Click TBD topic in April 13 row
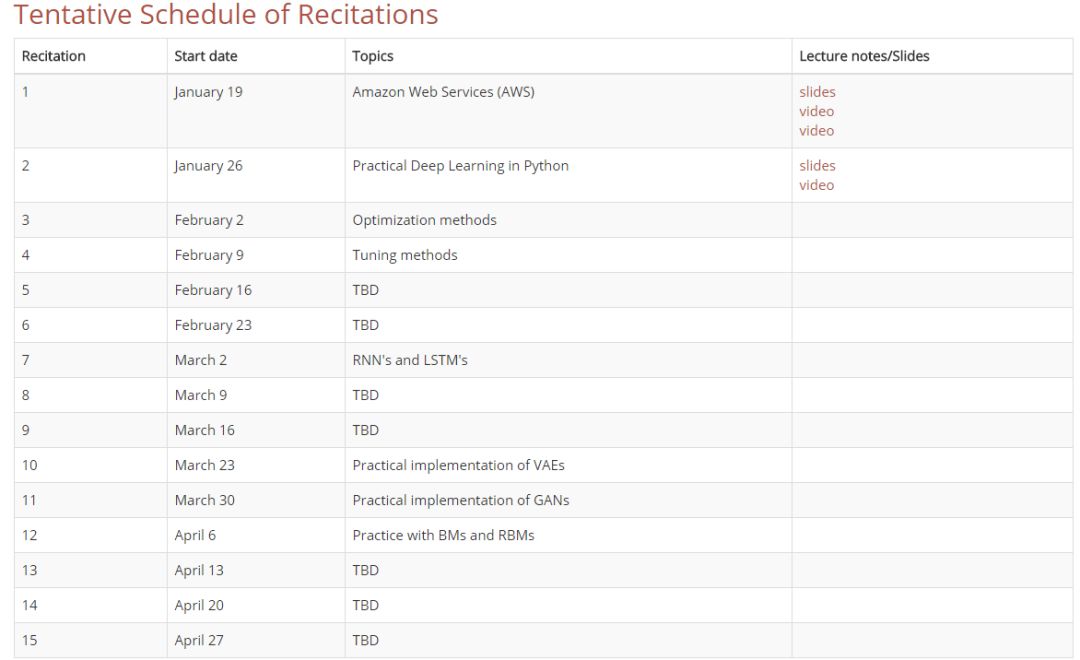1080x660 pixels. click(365, 570)
